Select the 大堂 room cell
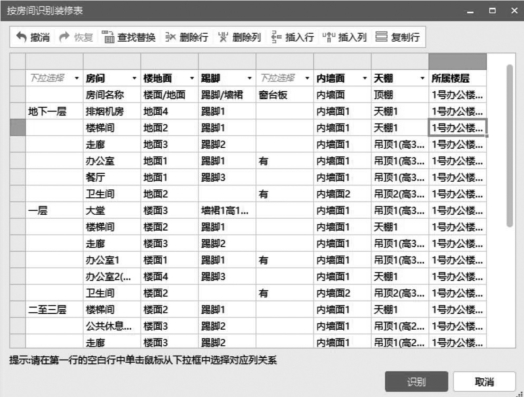The height and width of the screenshot is (397, 524). [112, 211]
